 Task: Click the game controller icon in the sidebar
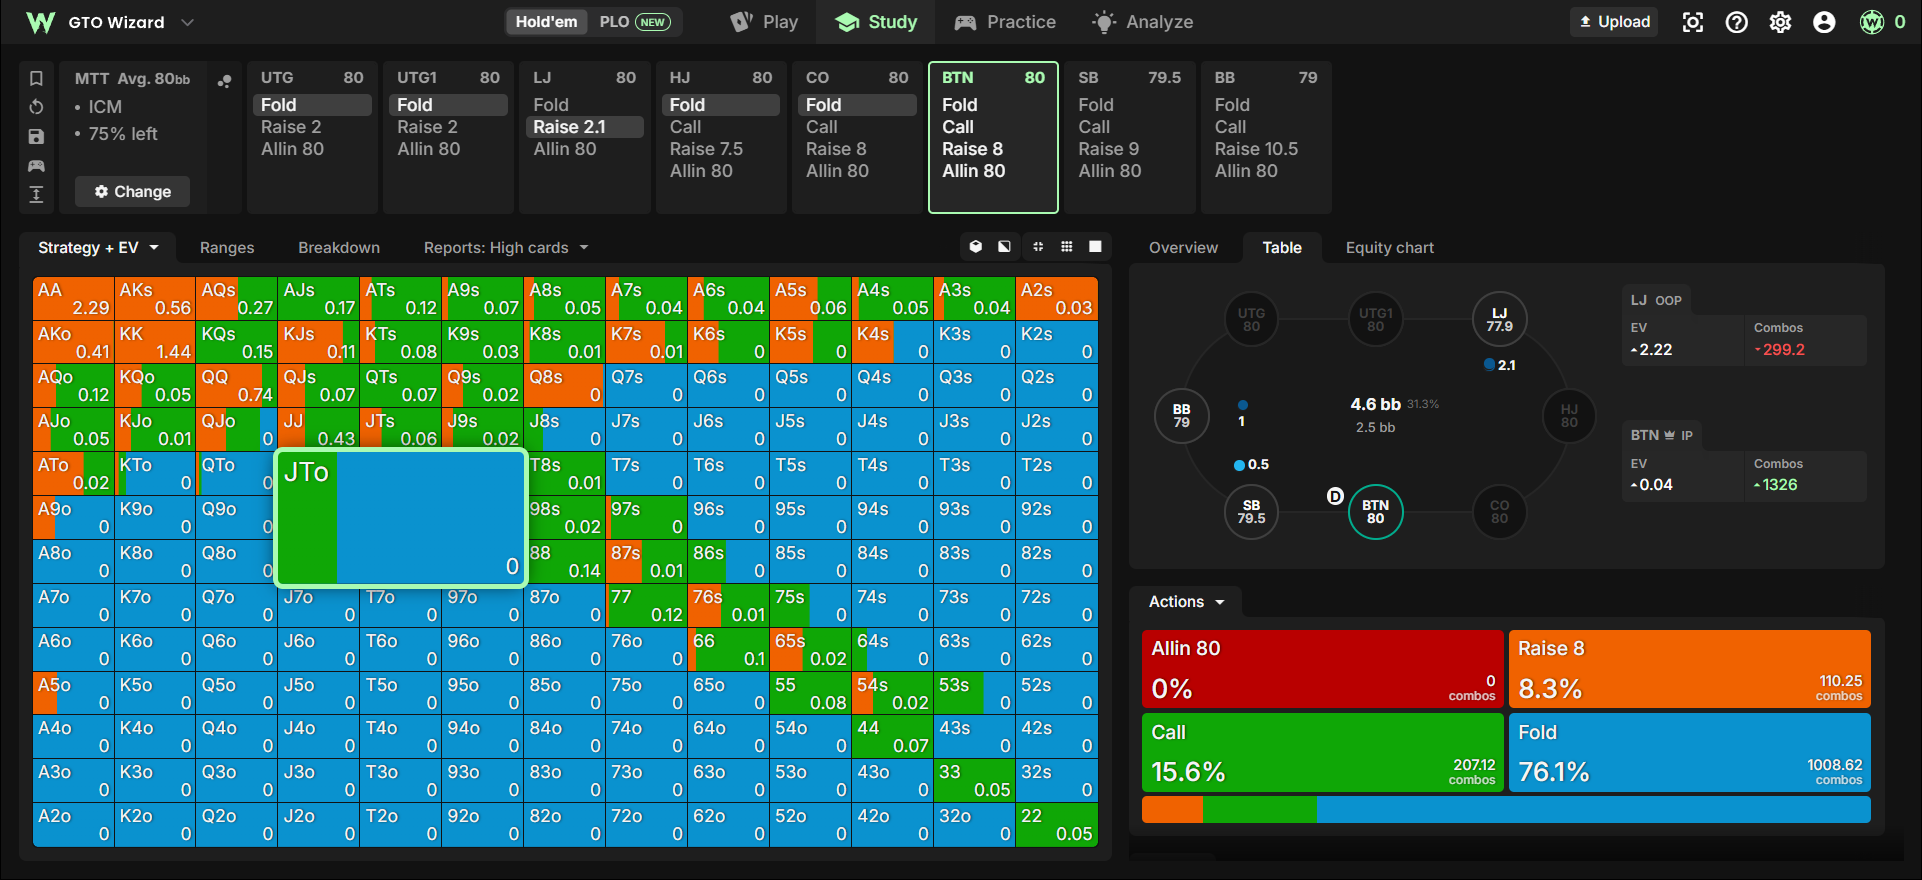click(x=36, y=165)
